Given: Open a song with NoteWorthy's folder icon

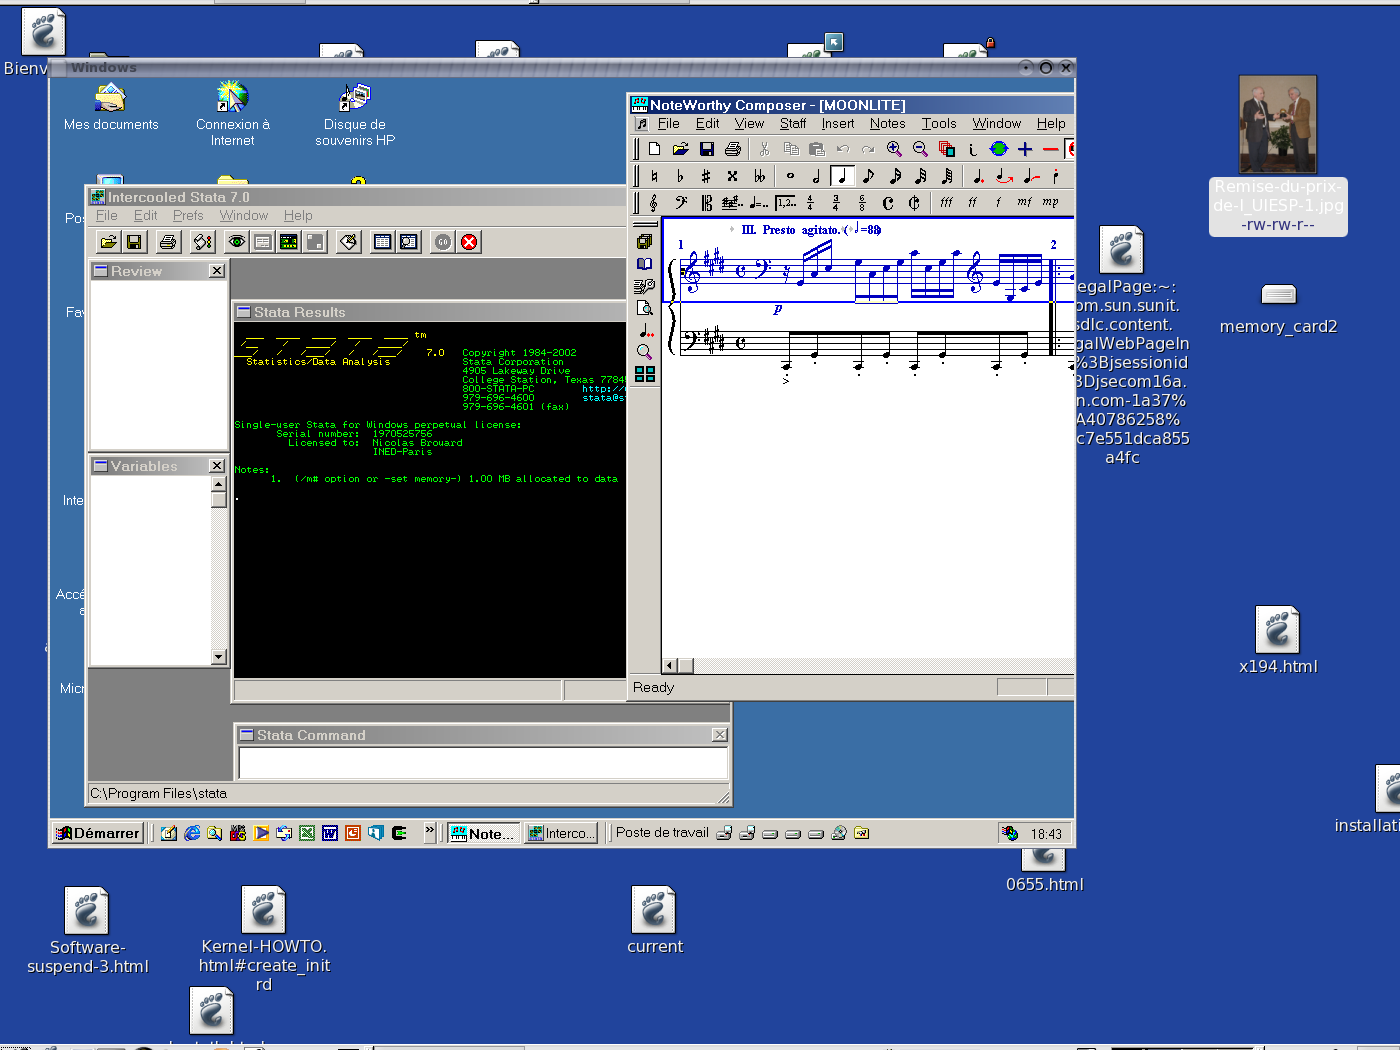Looking at the screenshot, I should (680, 149).
